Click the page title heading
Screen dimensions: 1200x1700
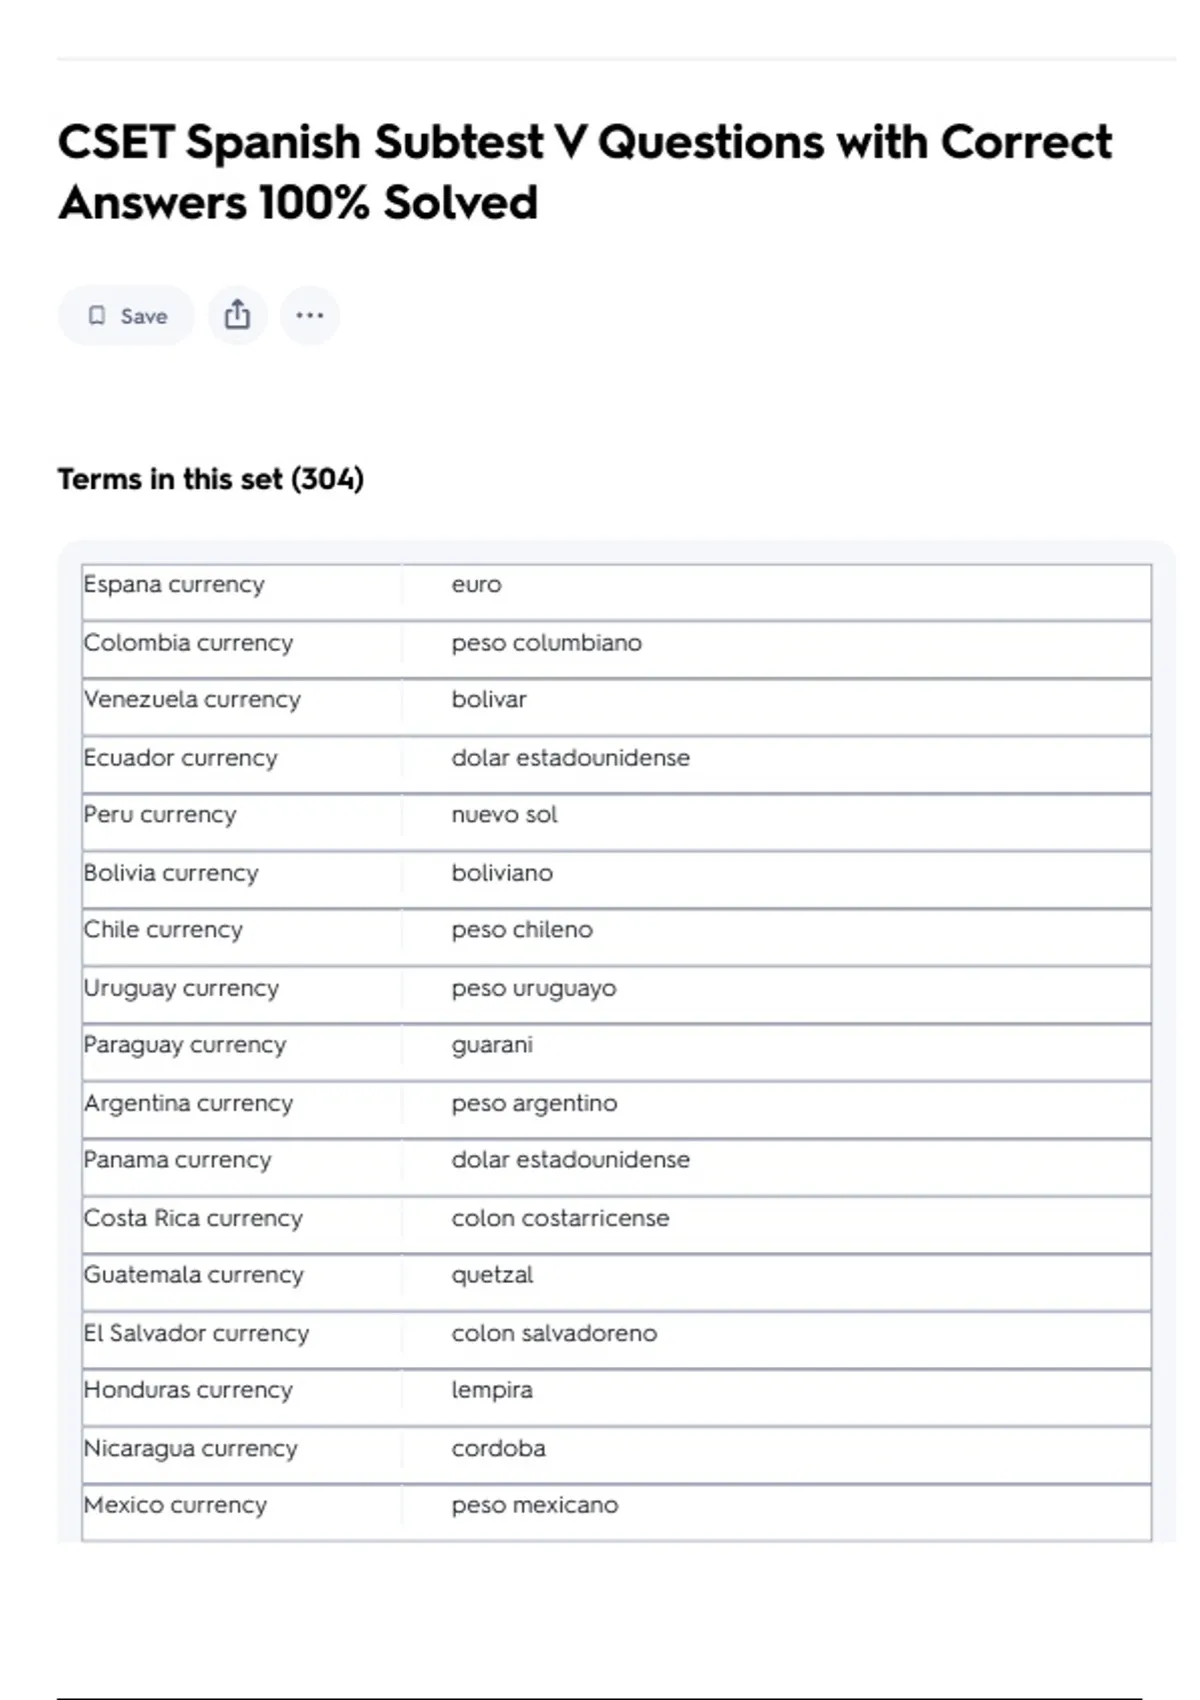pos(584,172)
